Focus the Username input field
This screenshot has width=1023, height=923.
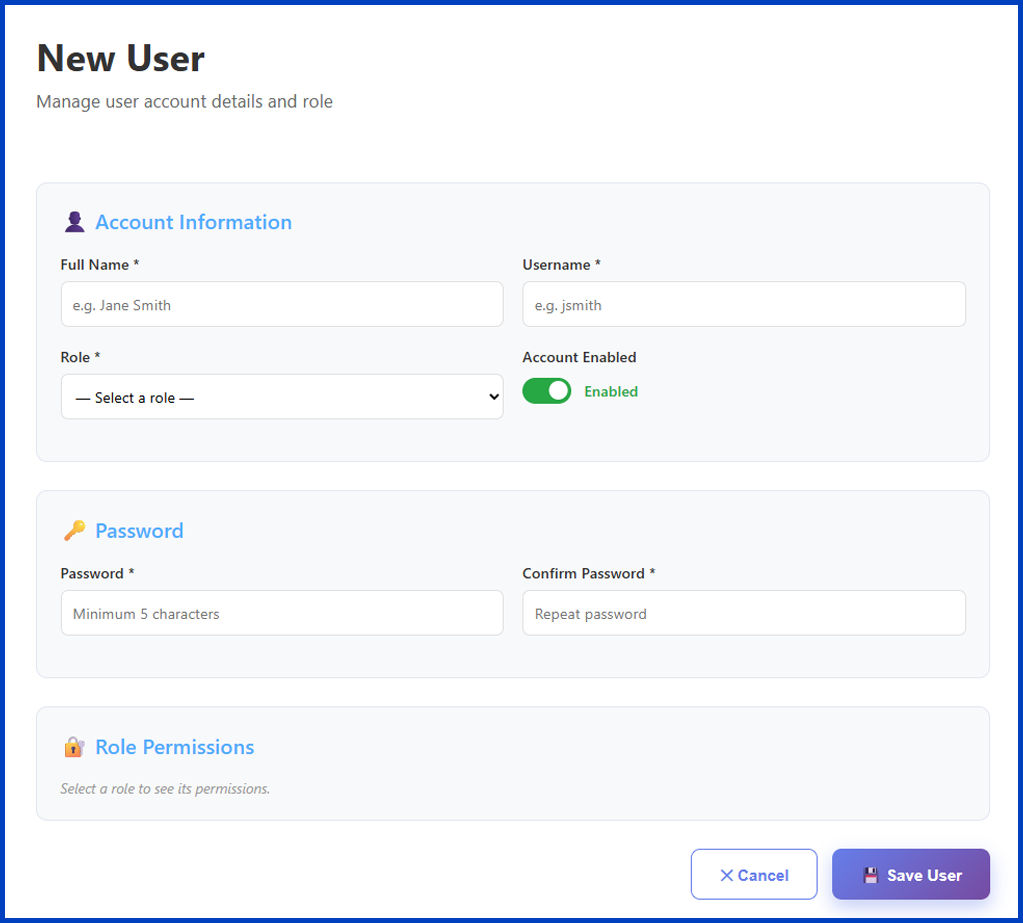point(744,304)
